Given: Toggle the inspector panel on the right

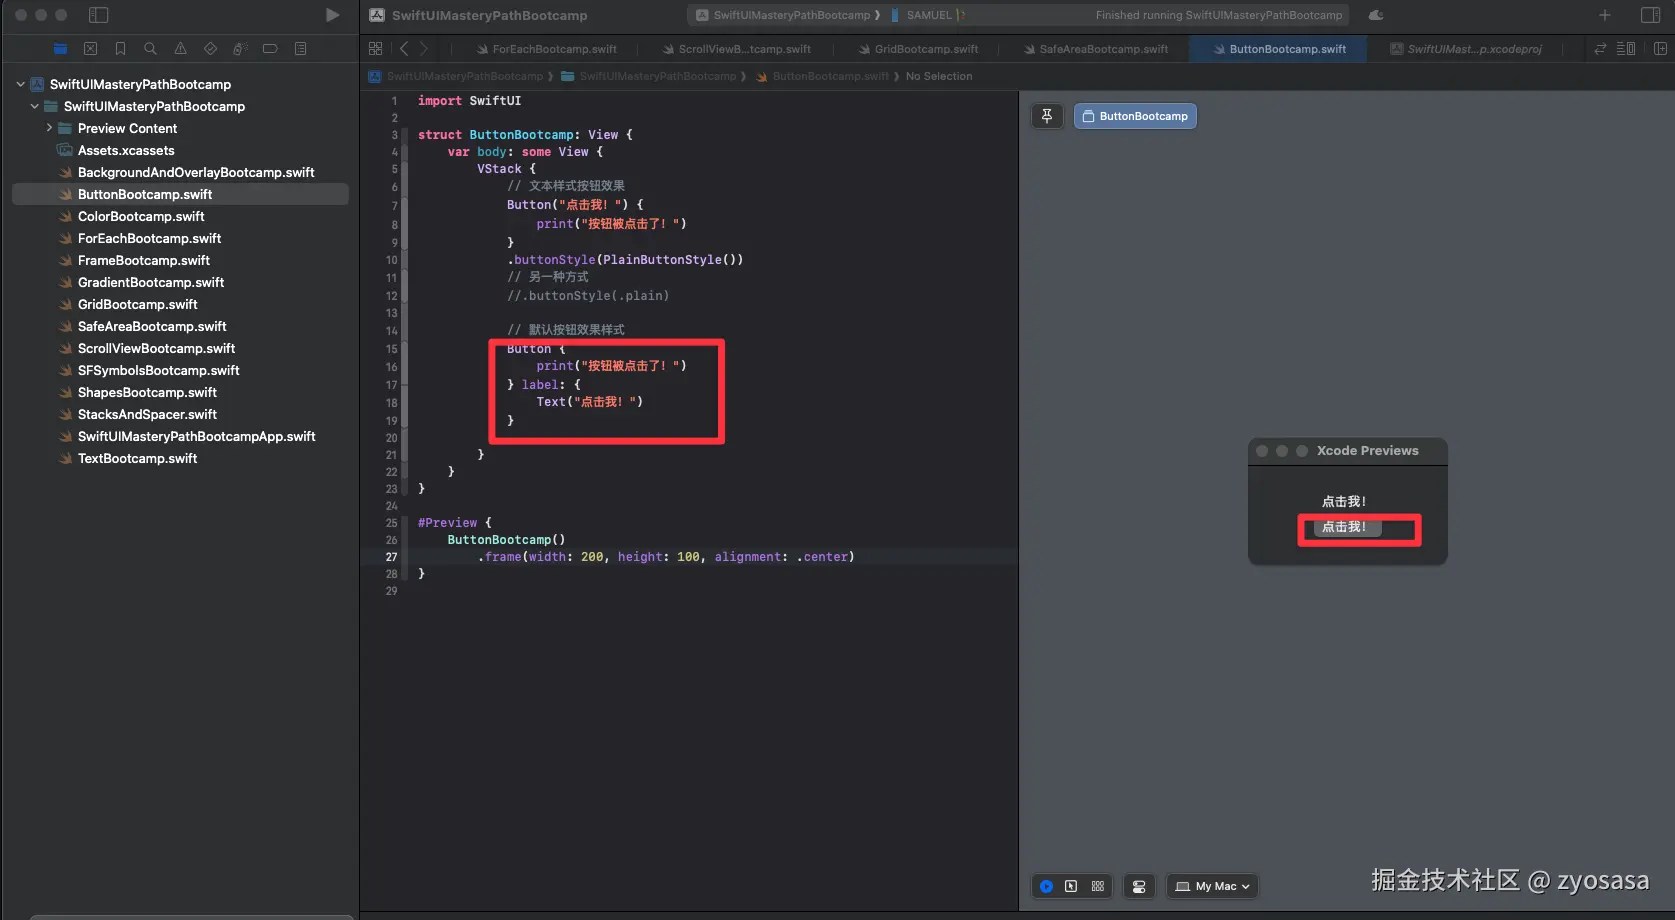Looking at the screenshot, I should coord(1651,15).
